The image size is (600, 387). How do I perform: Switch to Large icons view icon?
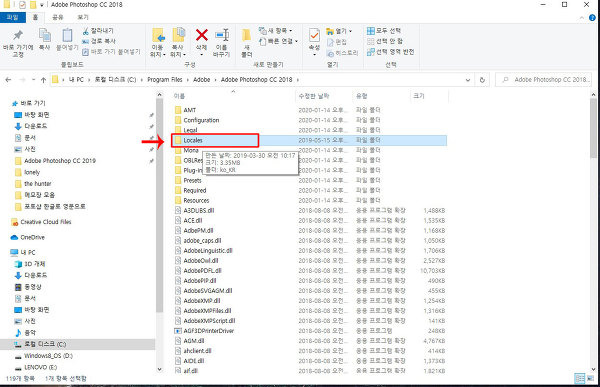(590, 379)
